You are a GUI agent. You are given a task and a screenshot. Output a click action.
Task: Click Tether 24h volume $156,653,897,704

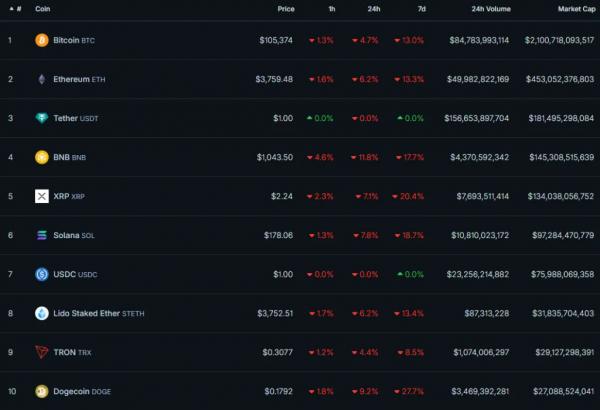[477, 118]
